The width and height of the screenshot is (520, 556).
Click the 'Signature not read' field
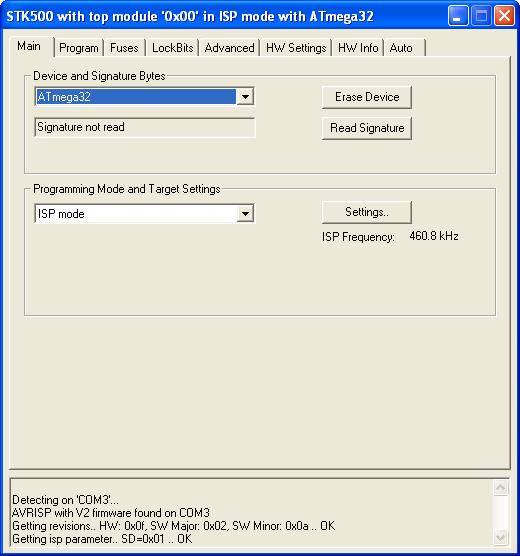pos(144,127)
